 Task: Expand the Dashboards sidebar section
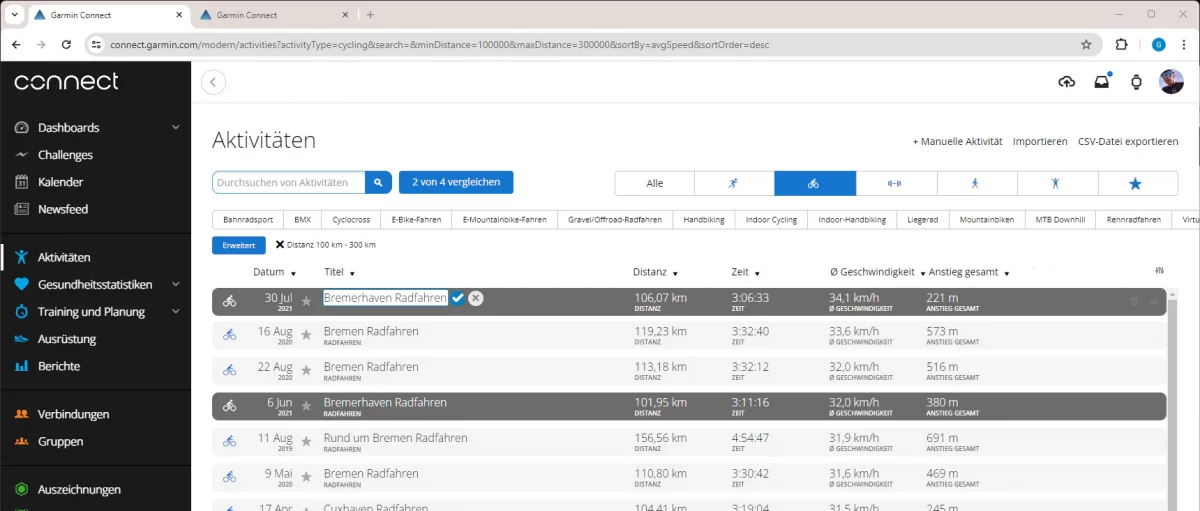pyautogui.click(x=176, y=128)
